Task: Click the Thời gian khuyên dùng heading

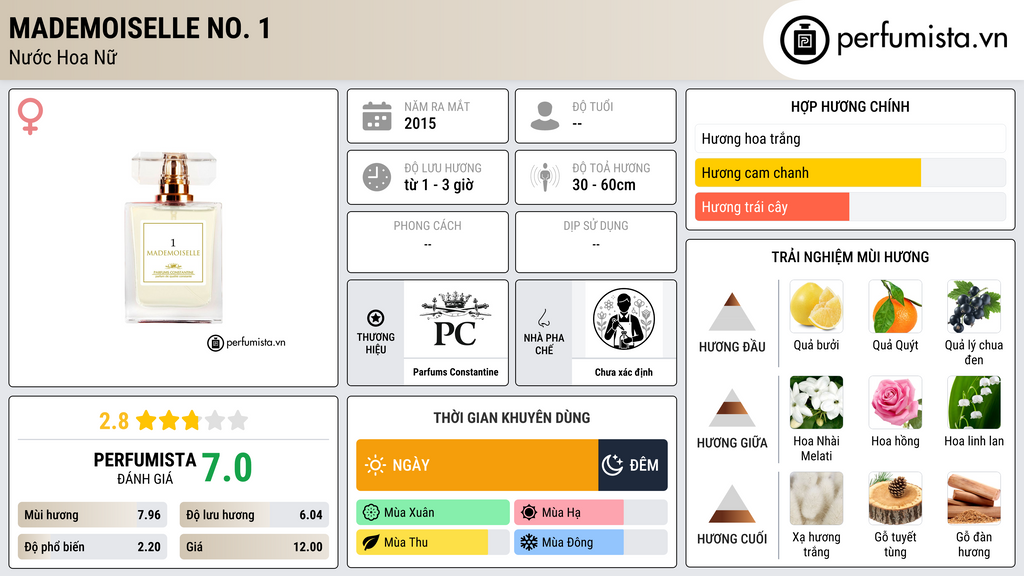Action: (511, 418)
